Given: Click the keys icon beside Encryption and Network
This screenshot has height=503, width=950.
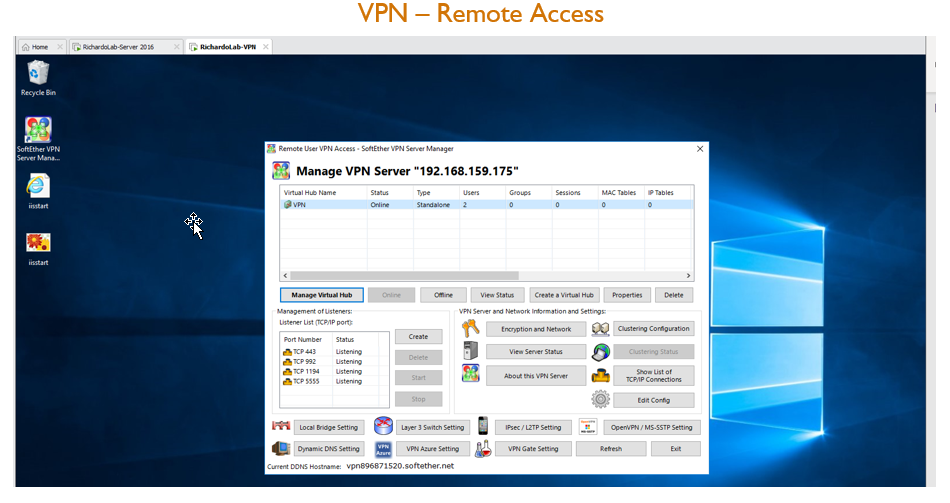Looking at the screenshot, I should tap(471, 328).
